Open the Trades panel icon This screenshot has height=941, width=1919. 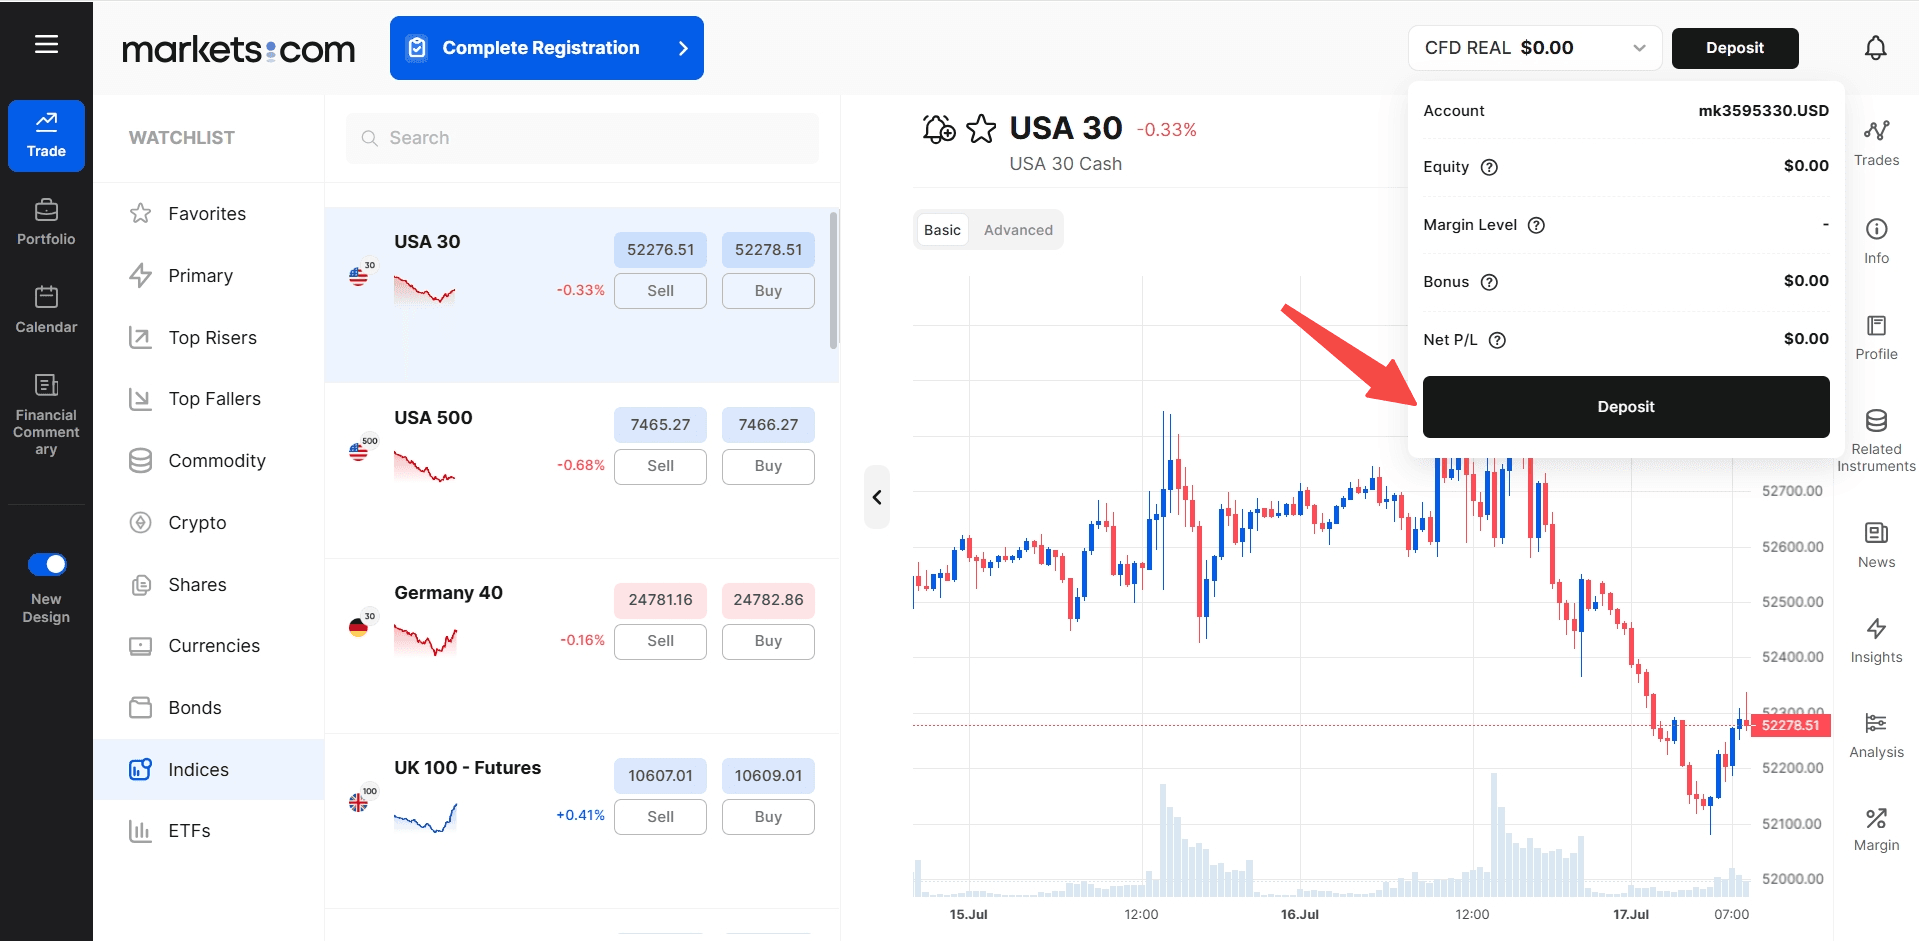tap(1876, 130)
